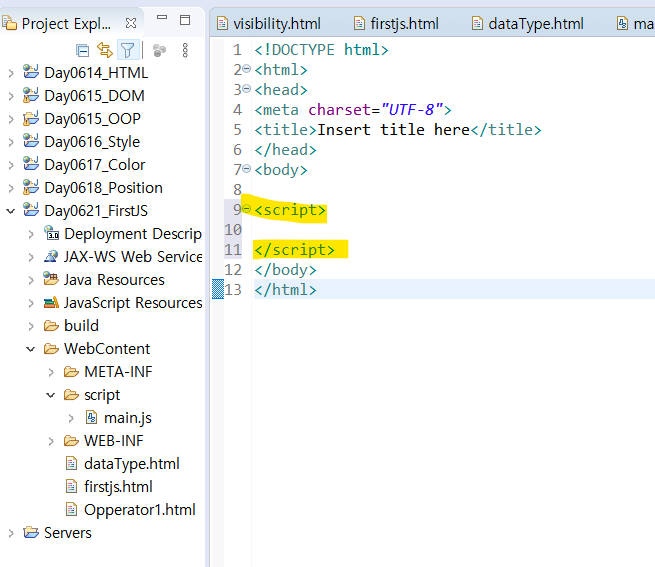The width and height of the screenshot is (655, 567).
Task: Click the Day0618_Position project icon
Action: pyautogui.click(x=31, y=187)
